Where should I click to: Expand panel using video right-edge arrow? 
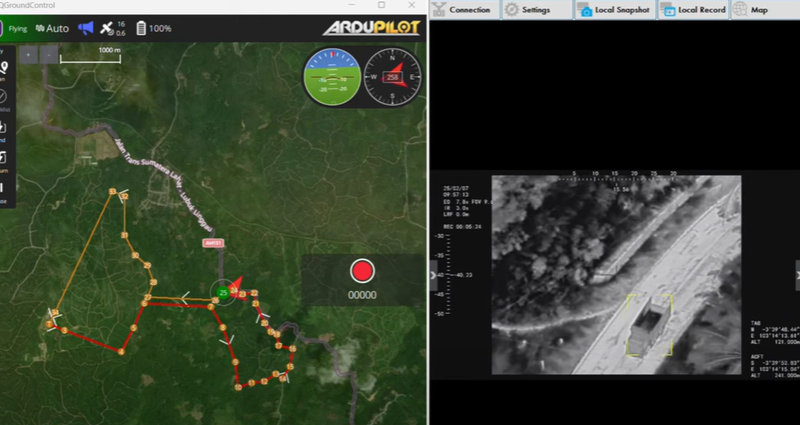coord(796,274)
